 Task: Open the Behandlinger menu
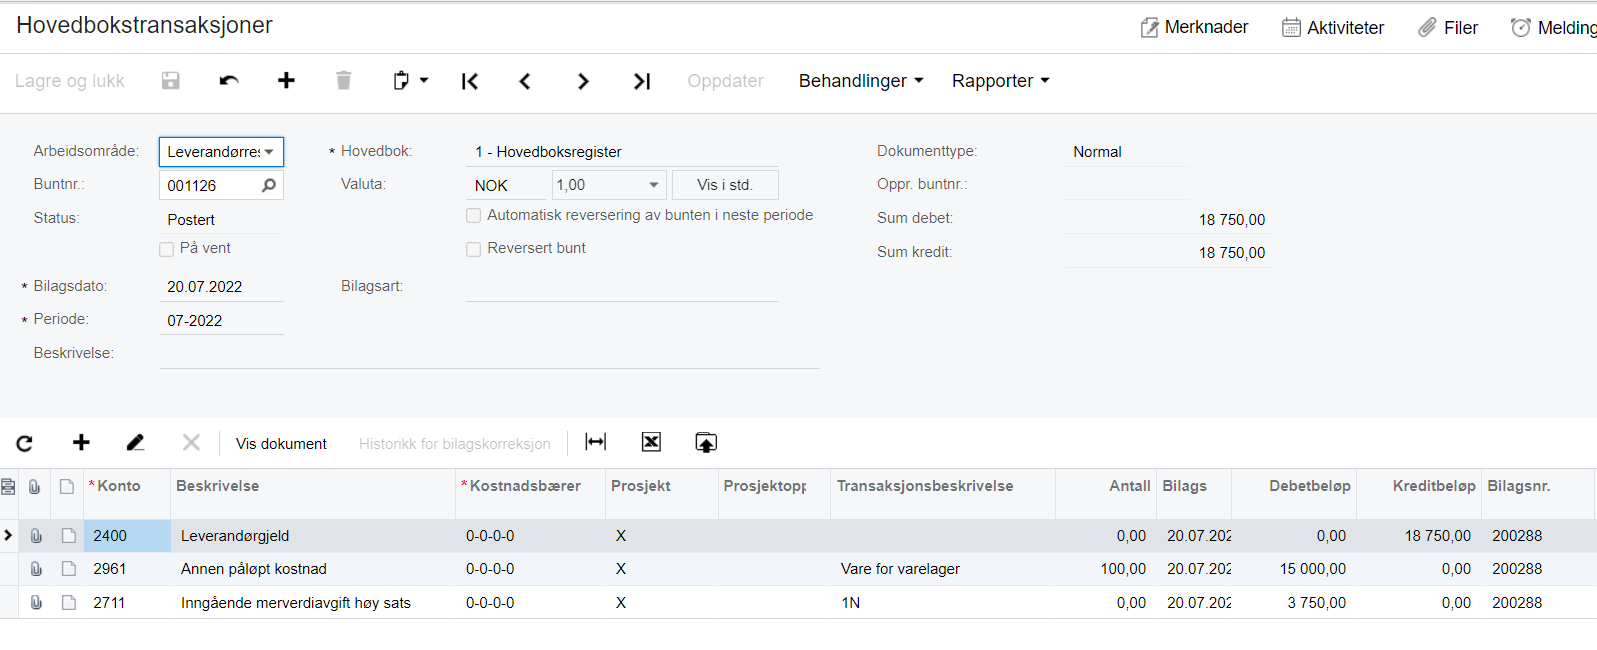(861, 81)
